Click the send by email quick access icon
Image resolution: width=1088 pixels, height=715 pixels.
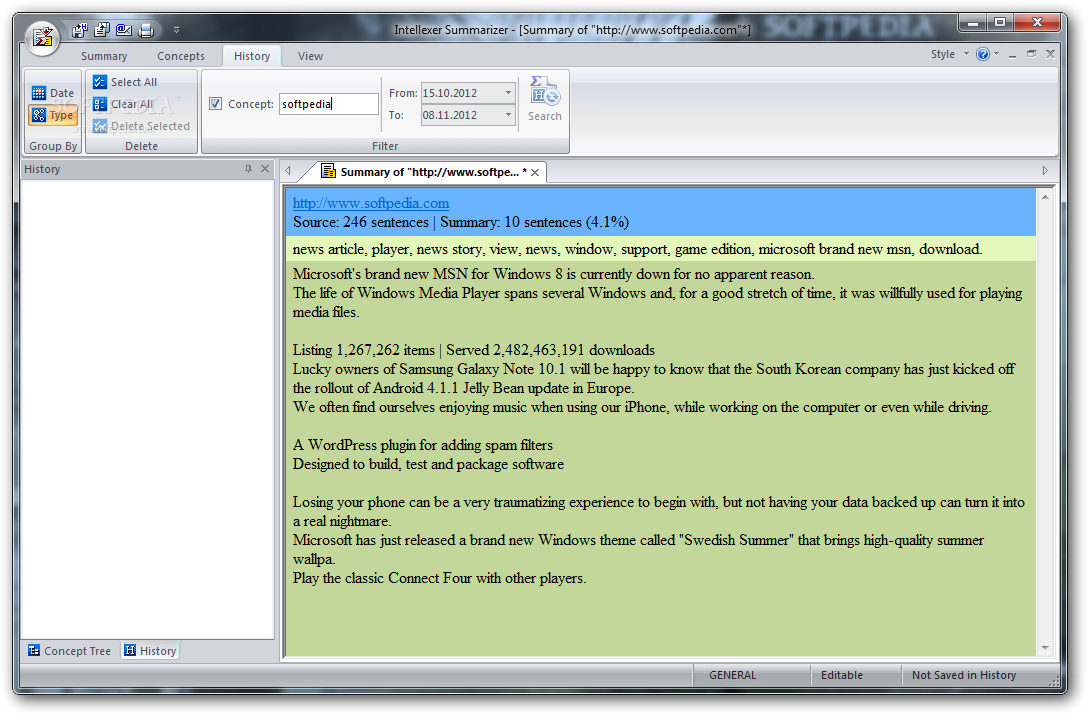124,30
